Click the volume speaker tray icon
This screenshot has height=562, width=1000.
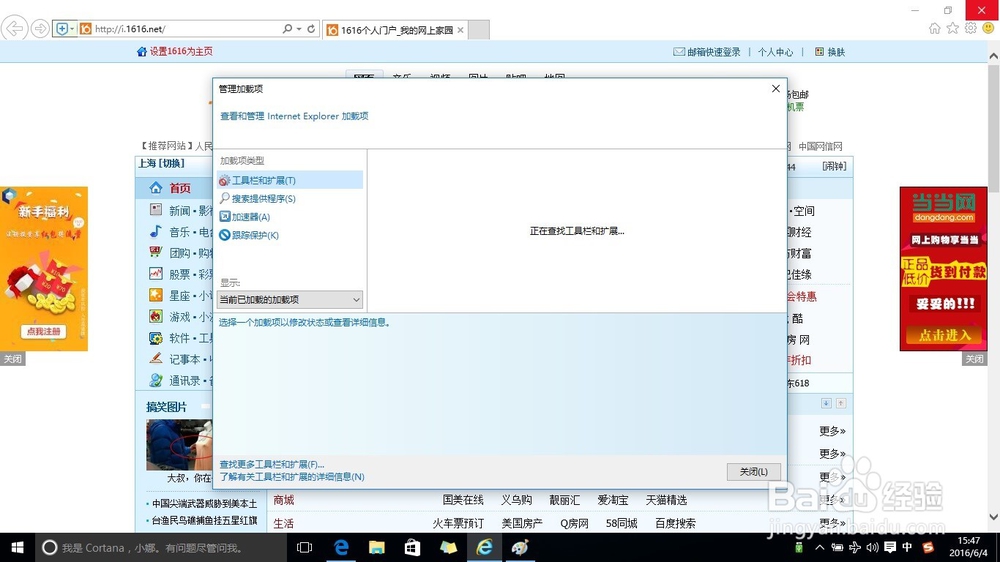(x=872, y=547)
